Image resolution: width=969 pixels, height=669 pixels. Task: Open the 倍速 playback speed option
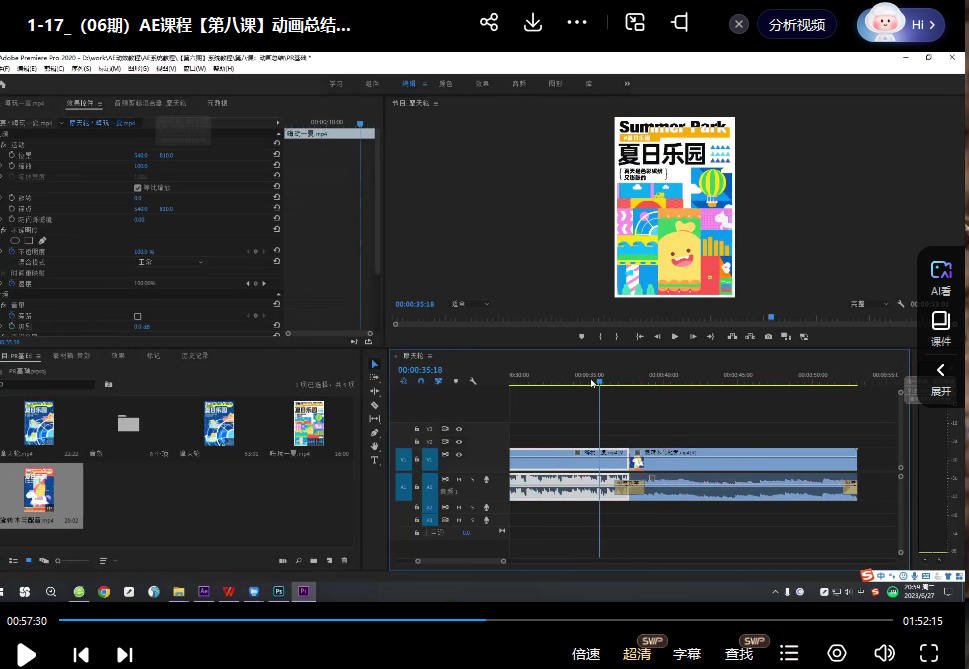[586, 654]
